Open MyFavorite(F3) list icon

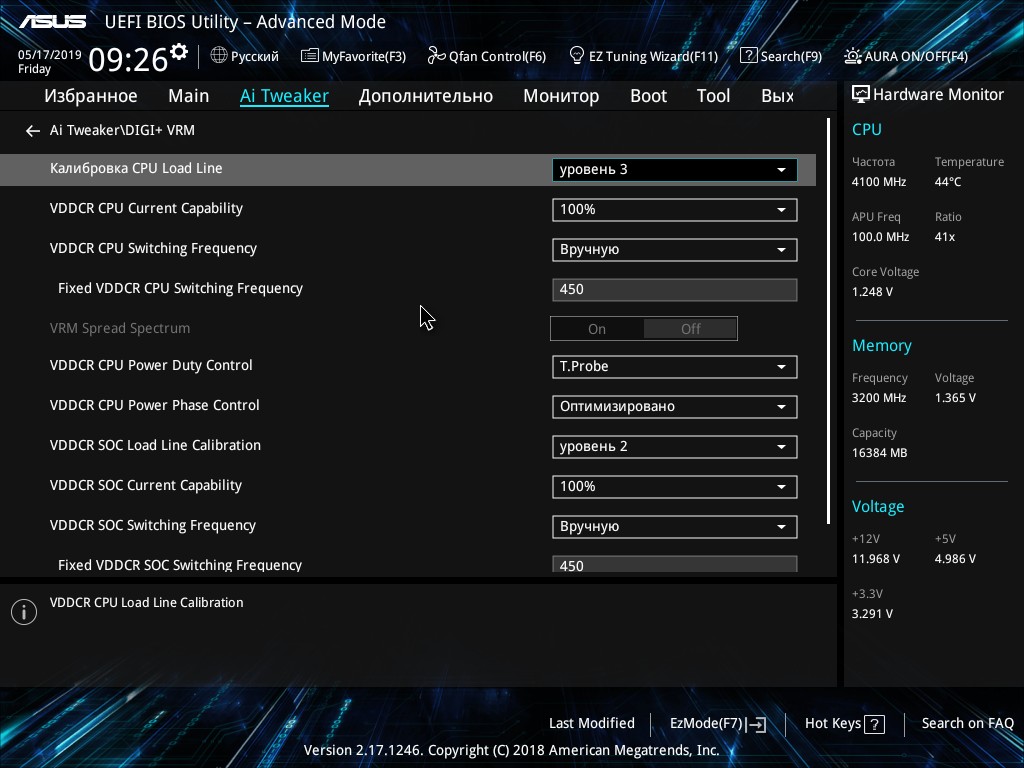coord(309,56)
